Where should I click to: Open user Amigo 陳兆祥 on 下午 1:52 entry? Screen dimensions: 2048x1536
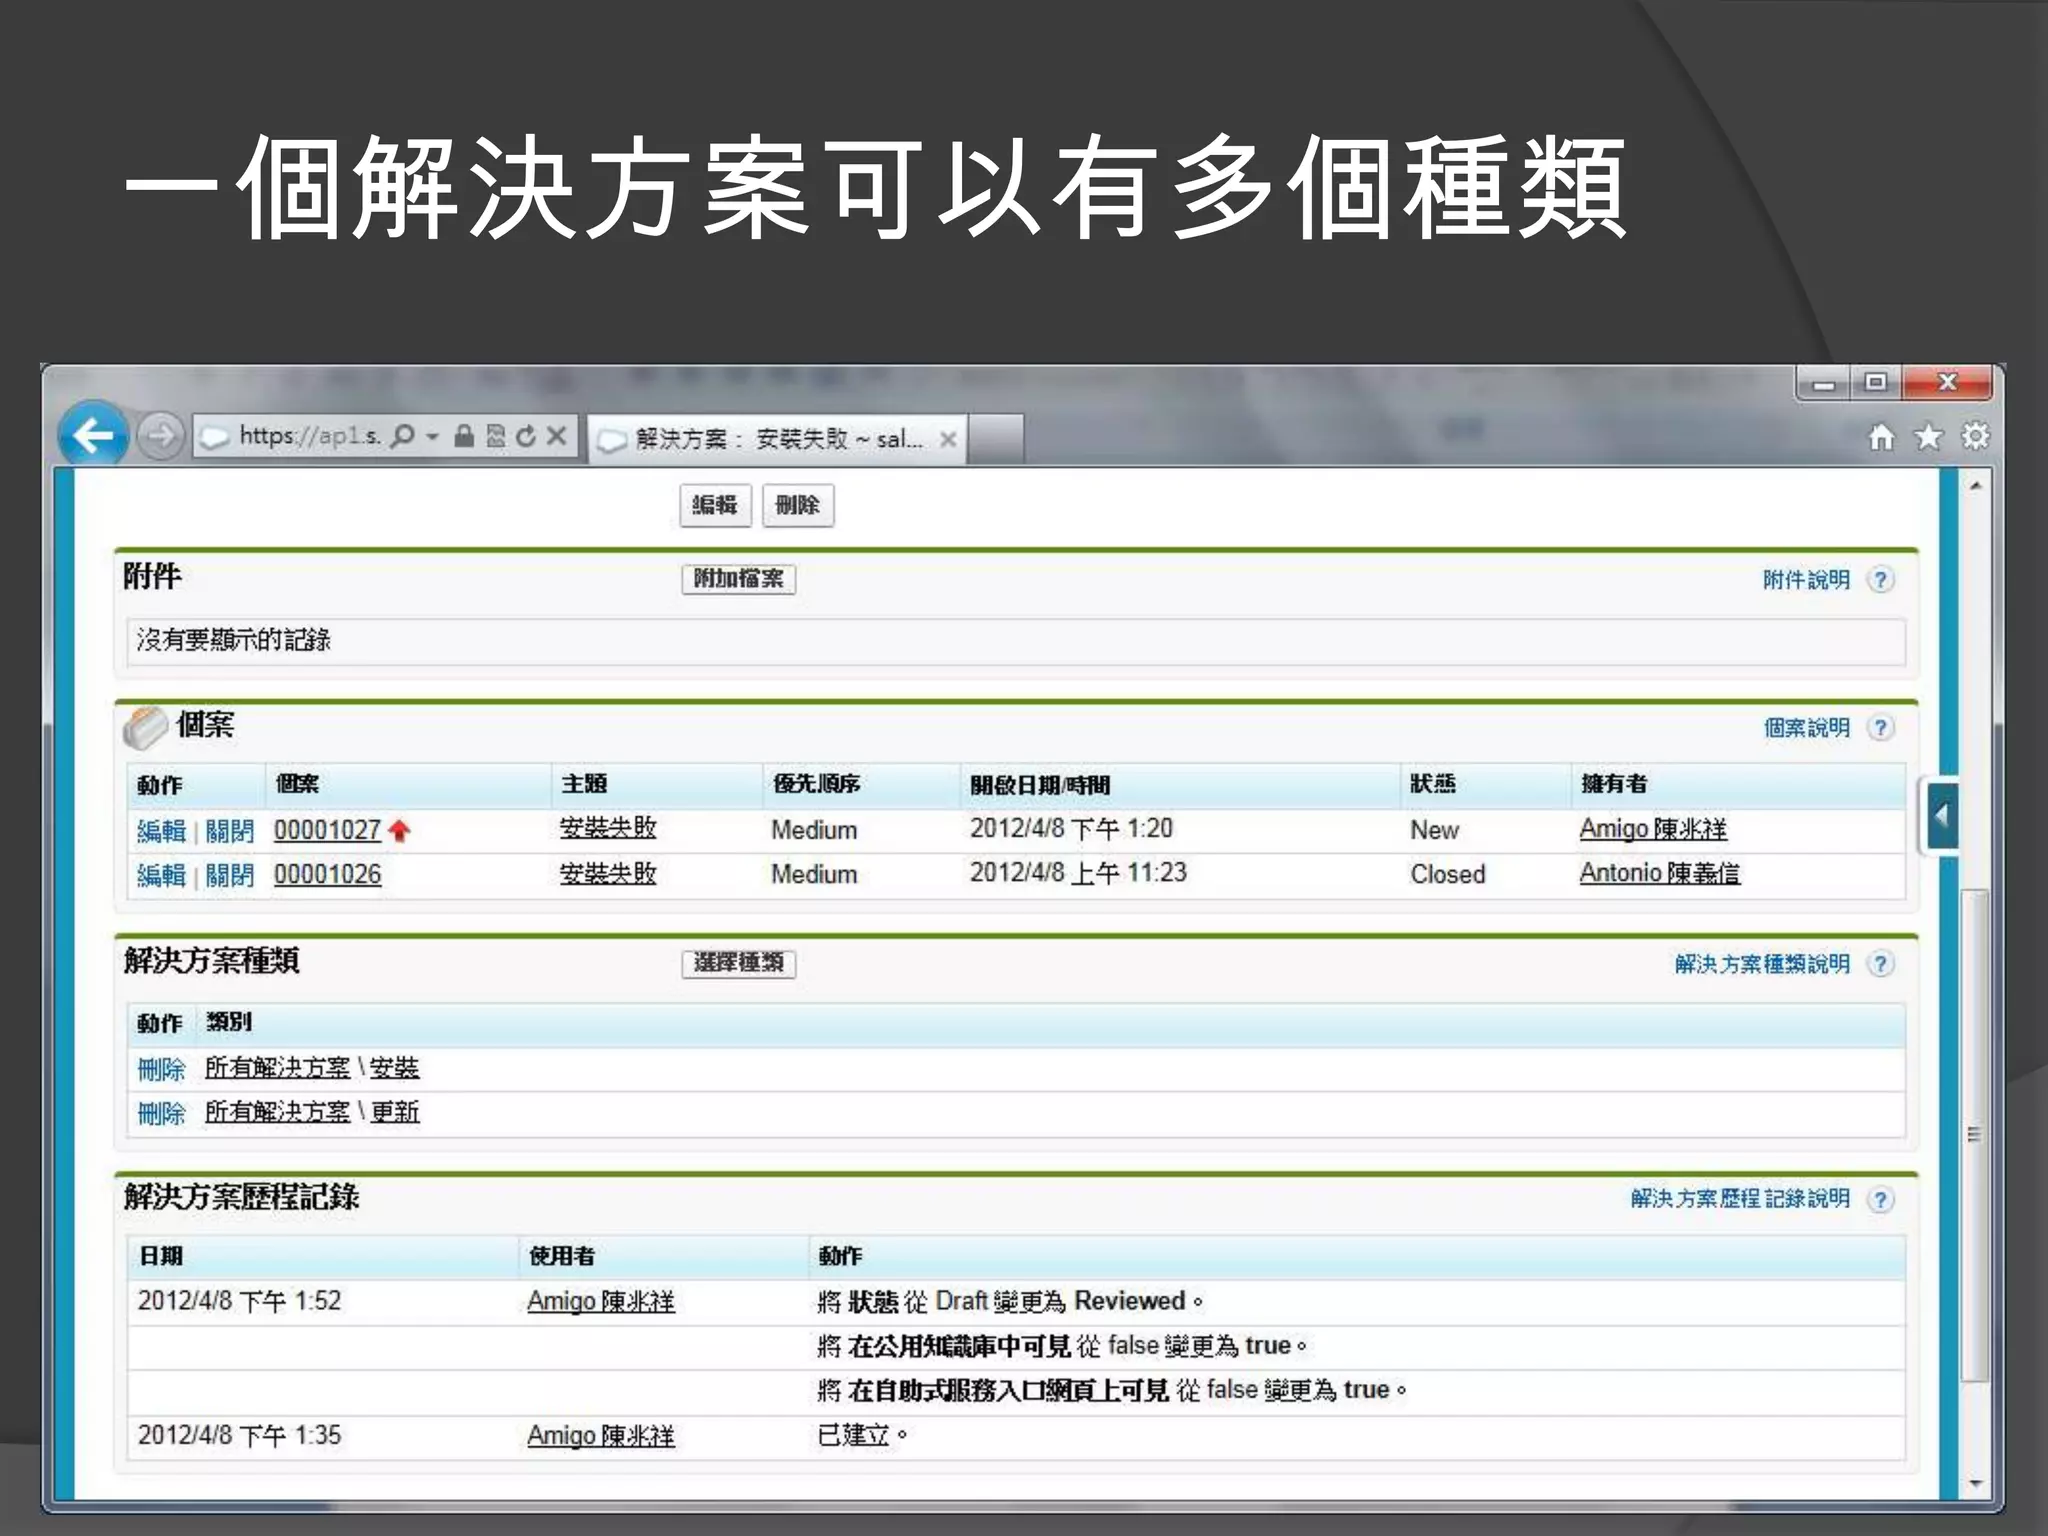pos(601,1301)
